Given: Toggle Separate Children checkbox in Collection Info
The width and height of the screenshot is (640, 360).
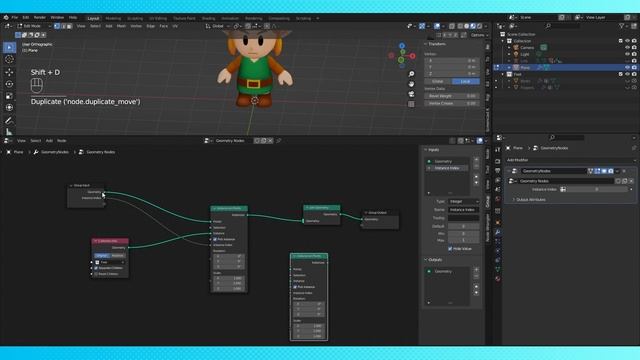Looking at the screenshot, I should pyautogui.click(x=96, y=268).
